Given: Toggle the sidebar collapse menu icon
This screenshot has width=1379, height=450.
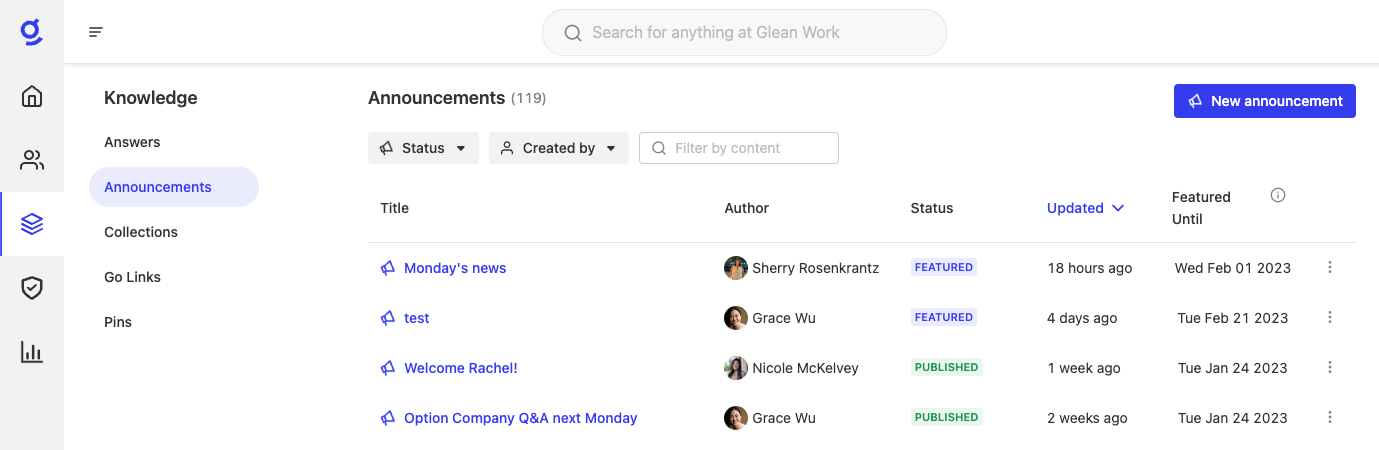Looking at the screenshot, I should click(96, 32).
